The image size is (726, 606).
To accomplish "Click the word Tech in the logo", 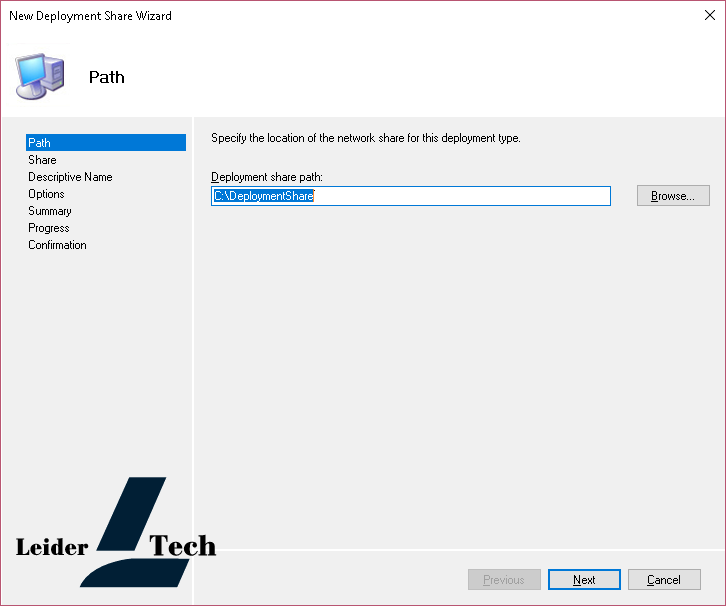I will pyautogui.click(x=182, y=545).
